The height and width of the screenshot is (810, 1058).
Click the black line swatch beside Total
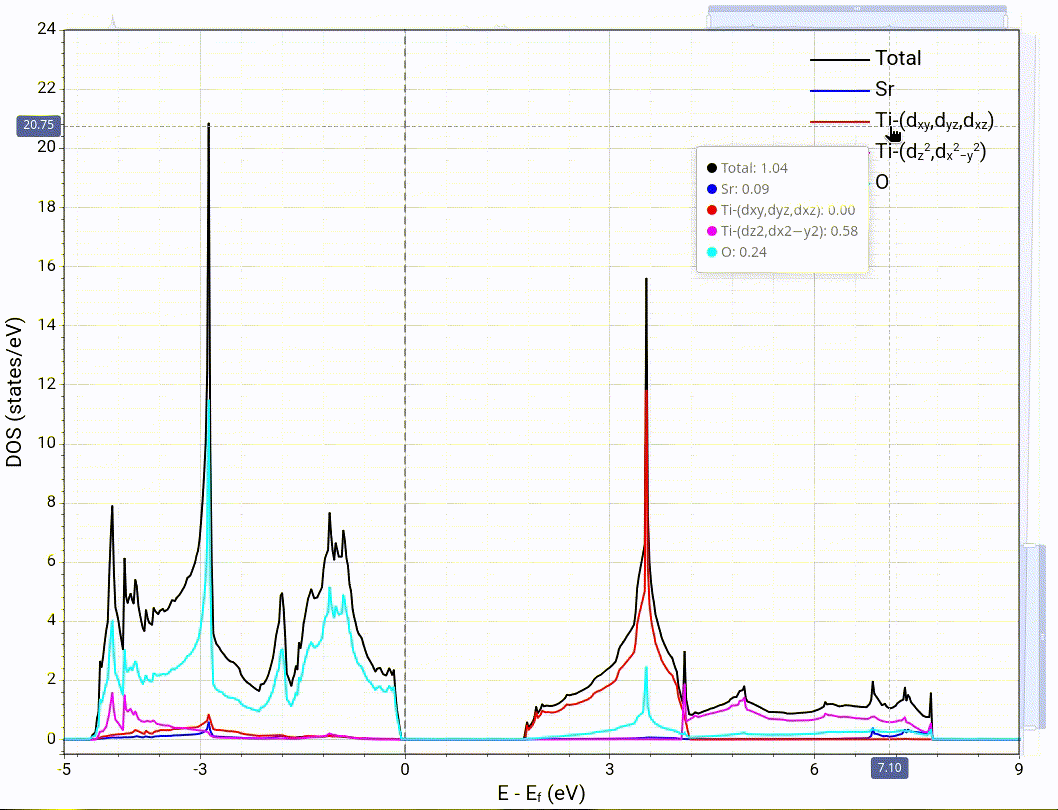pos(838,59)
